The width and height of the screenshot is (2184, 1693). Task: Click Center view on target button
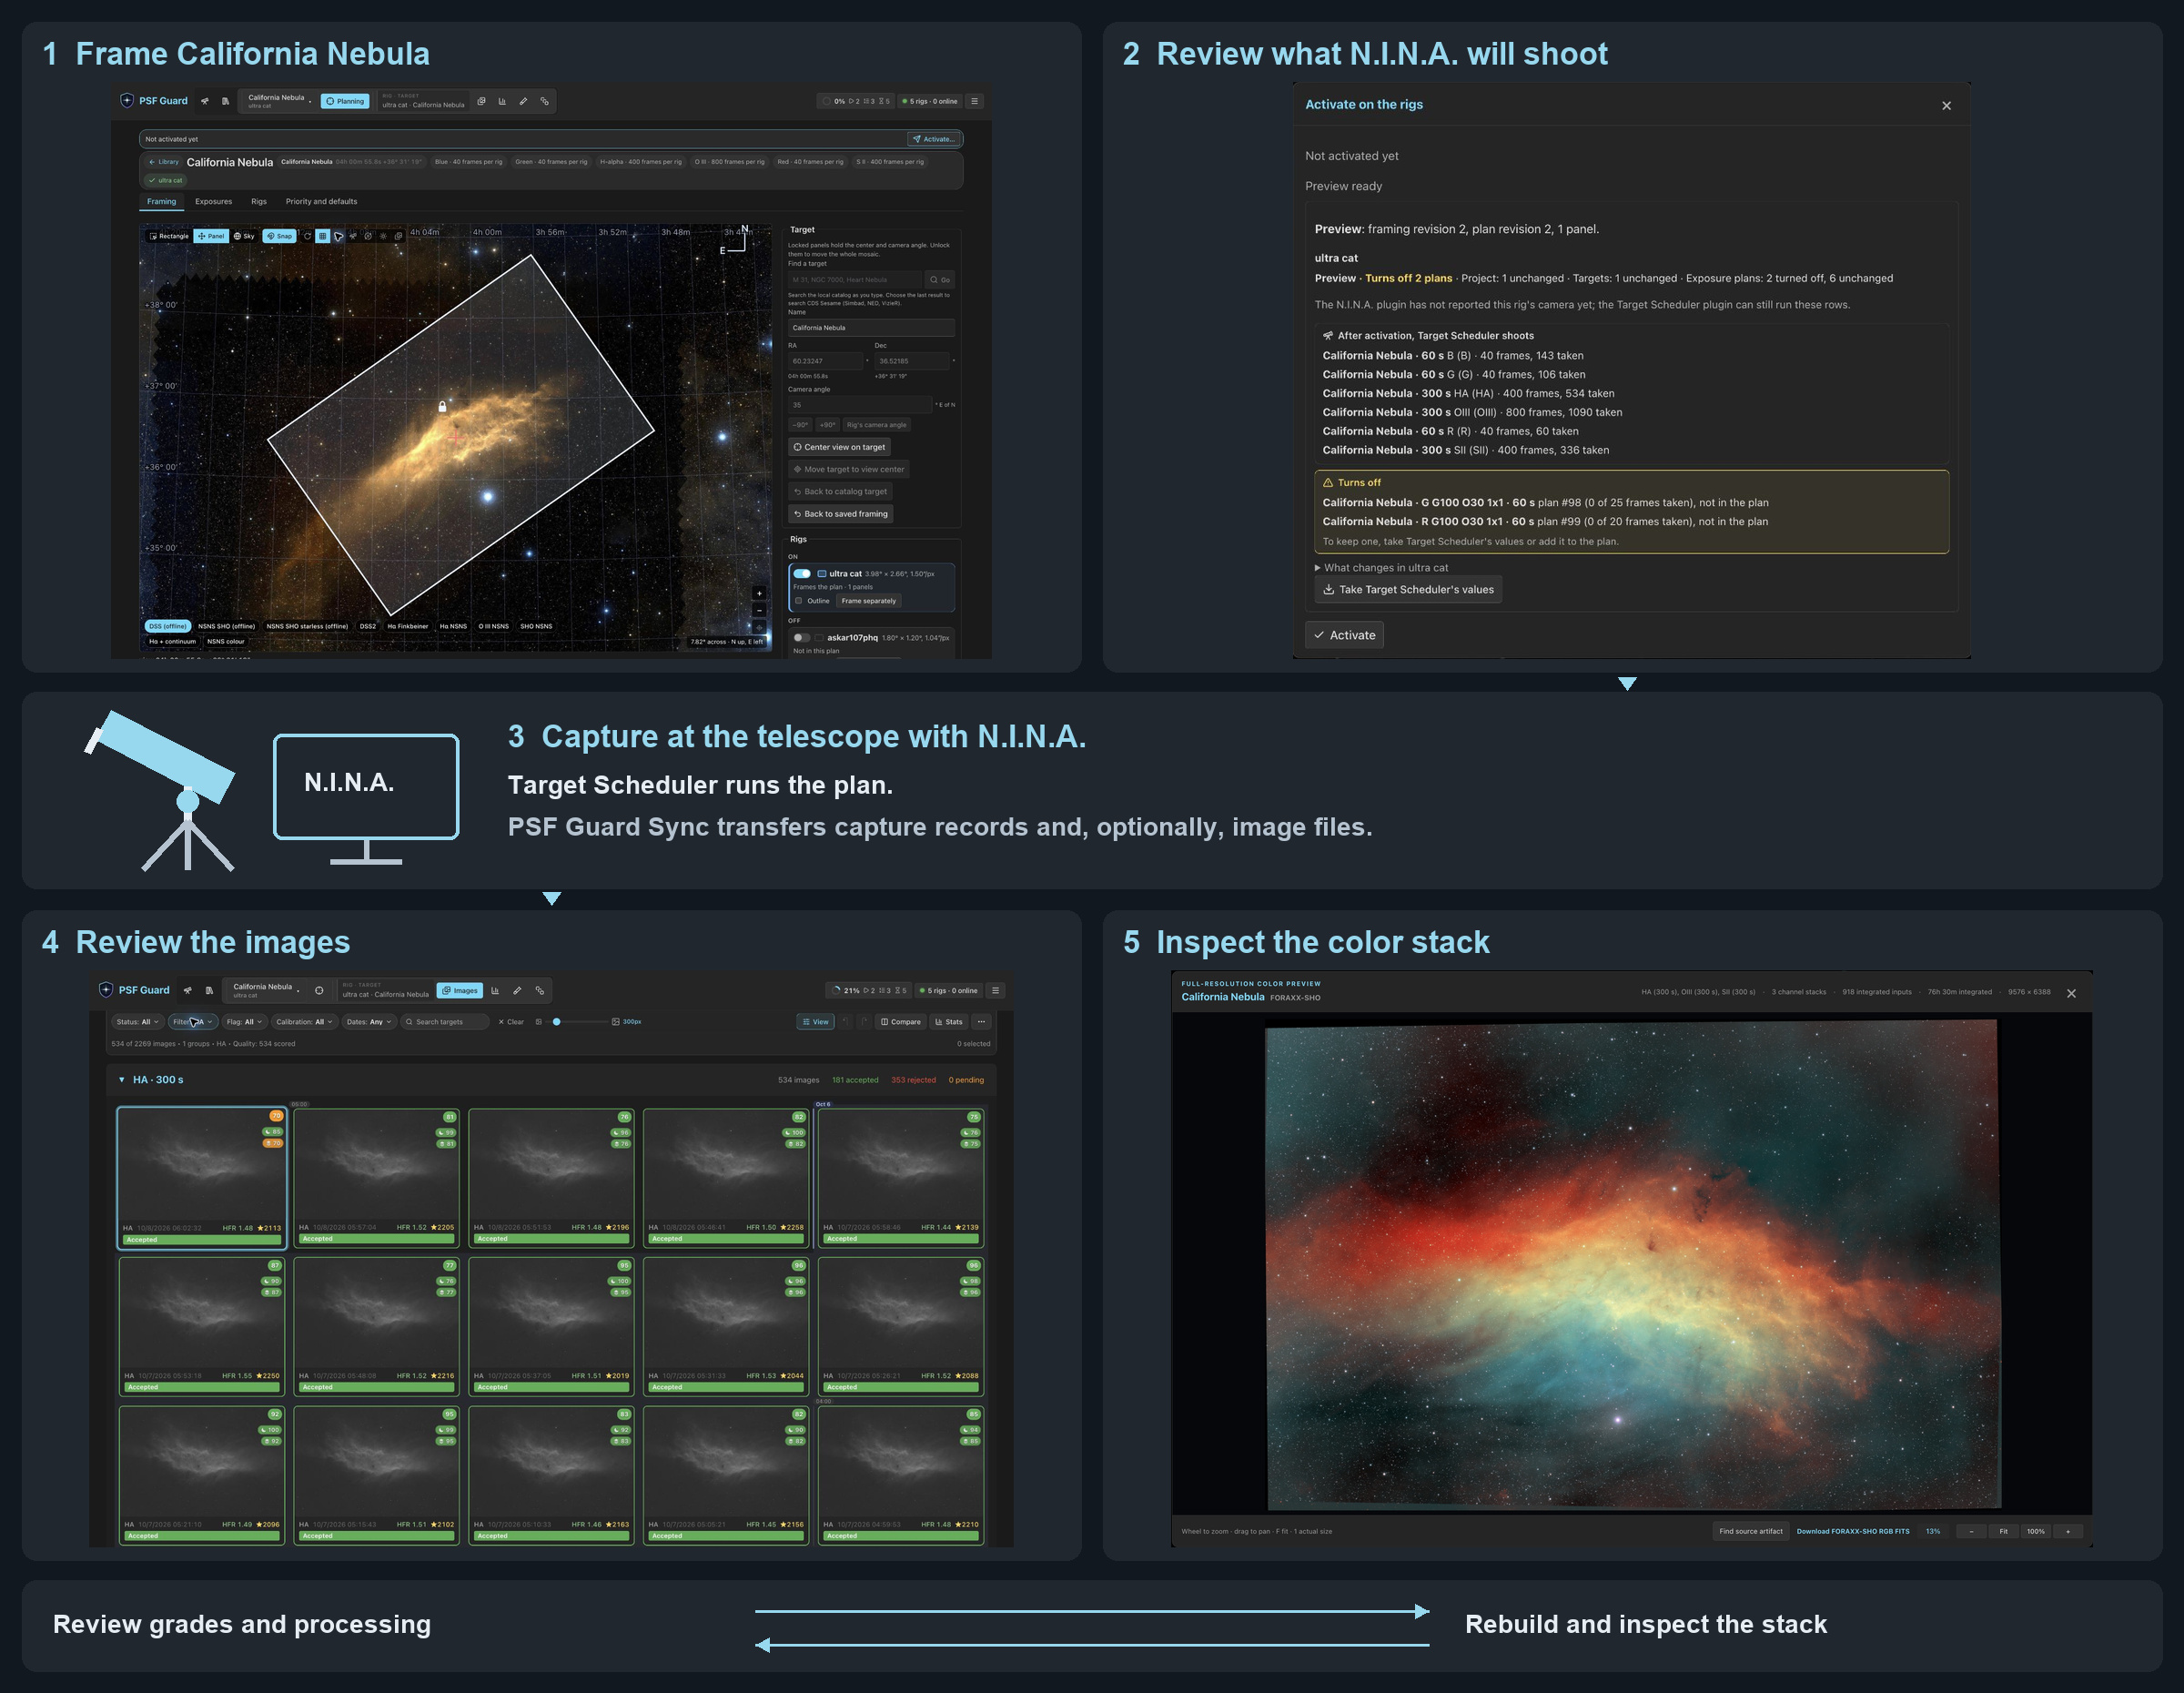pyautogui.click(x=839, y=447)
